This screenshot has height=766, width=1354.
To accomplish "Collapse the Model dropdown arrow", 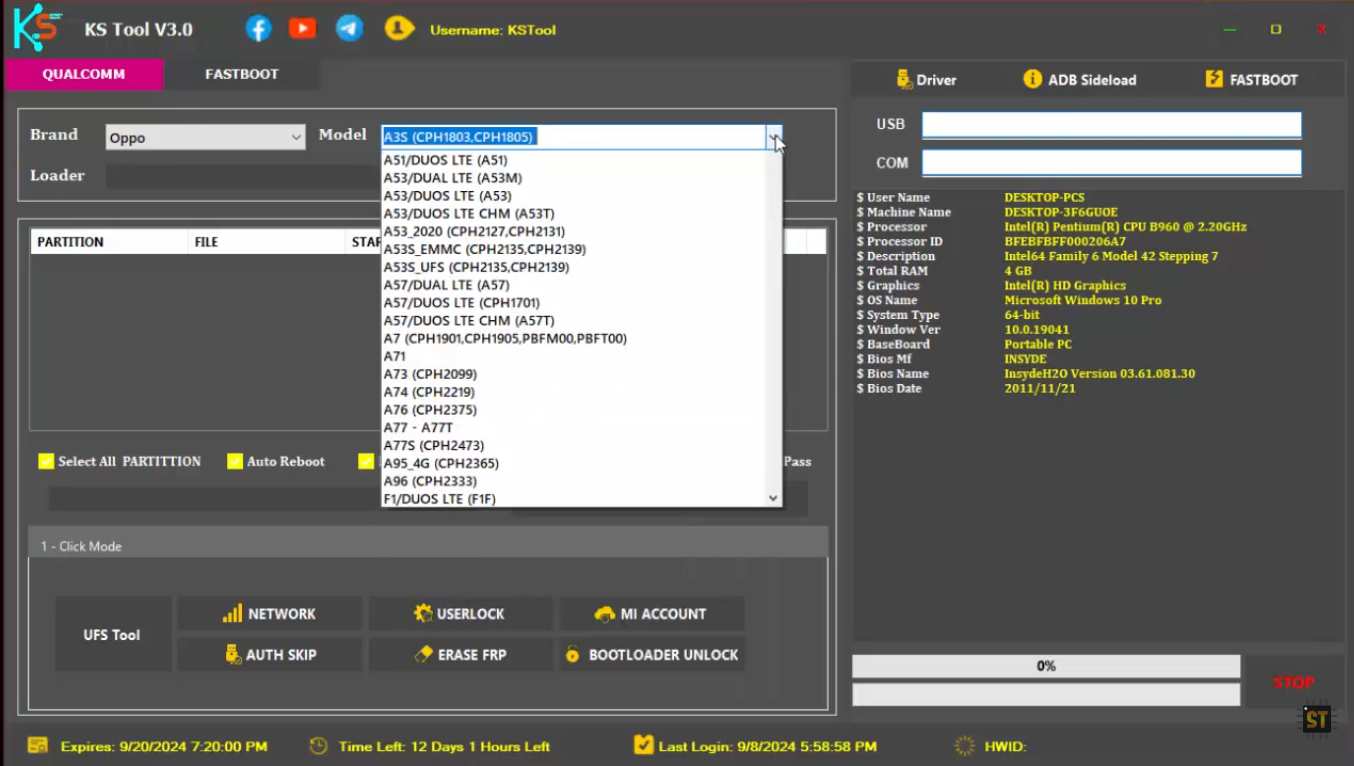I will (x=773, y=137).
